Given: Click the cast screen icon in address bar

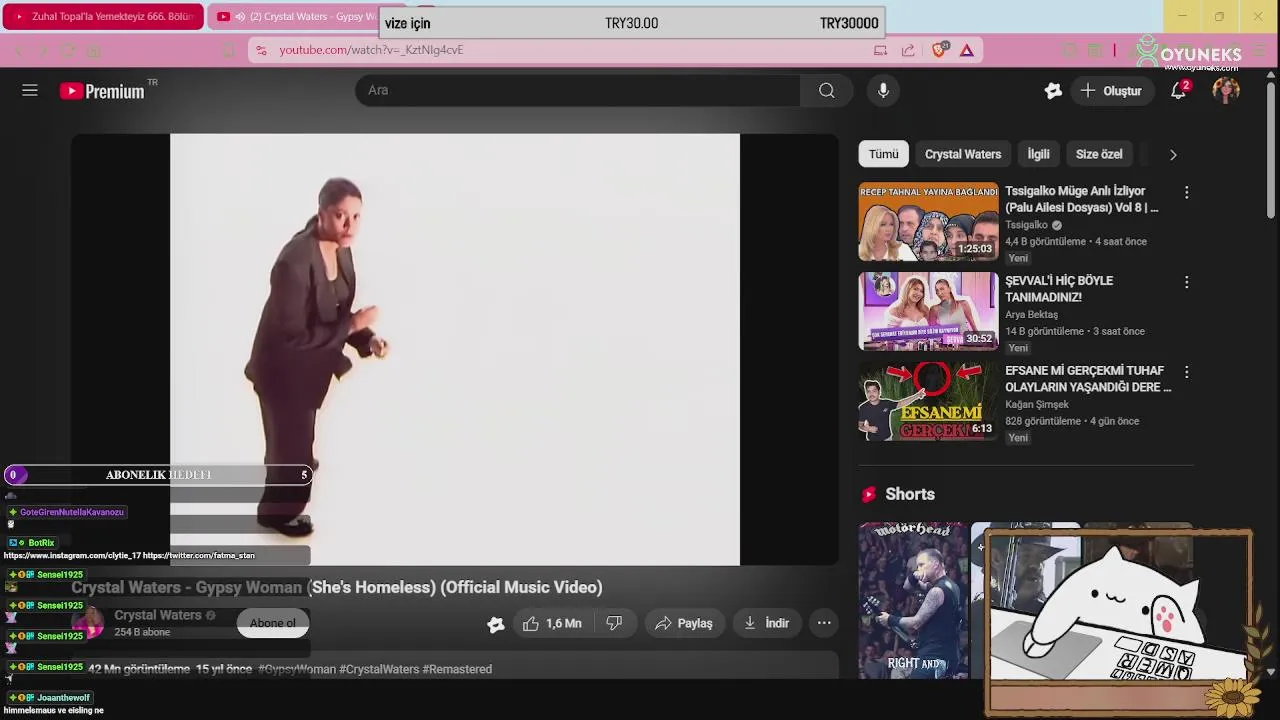Looking at the screenshot, I should click(880, 50).
